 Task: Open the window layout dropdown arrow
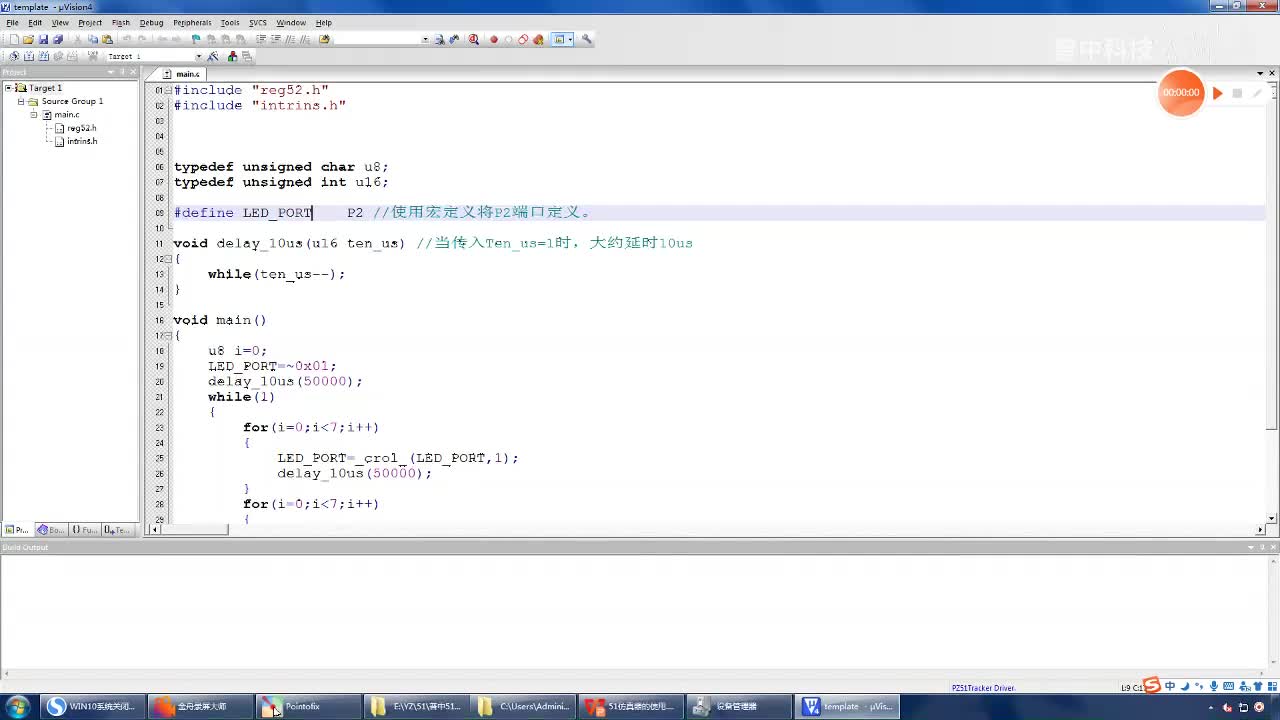pyautogui.click(x=571, y=40)
